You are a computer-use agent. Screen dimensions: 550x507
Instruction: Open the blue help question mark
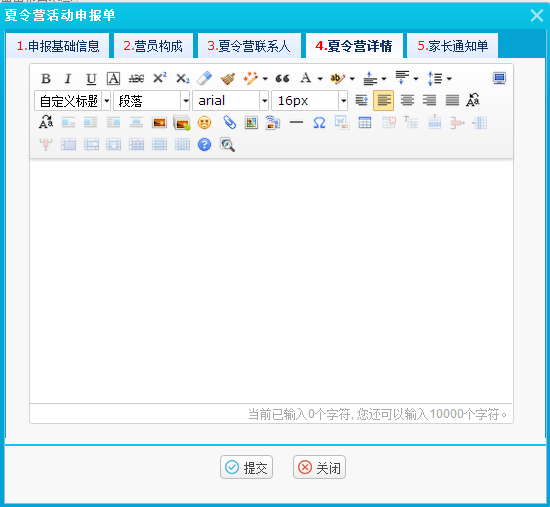pos(204,145)
